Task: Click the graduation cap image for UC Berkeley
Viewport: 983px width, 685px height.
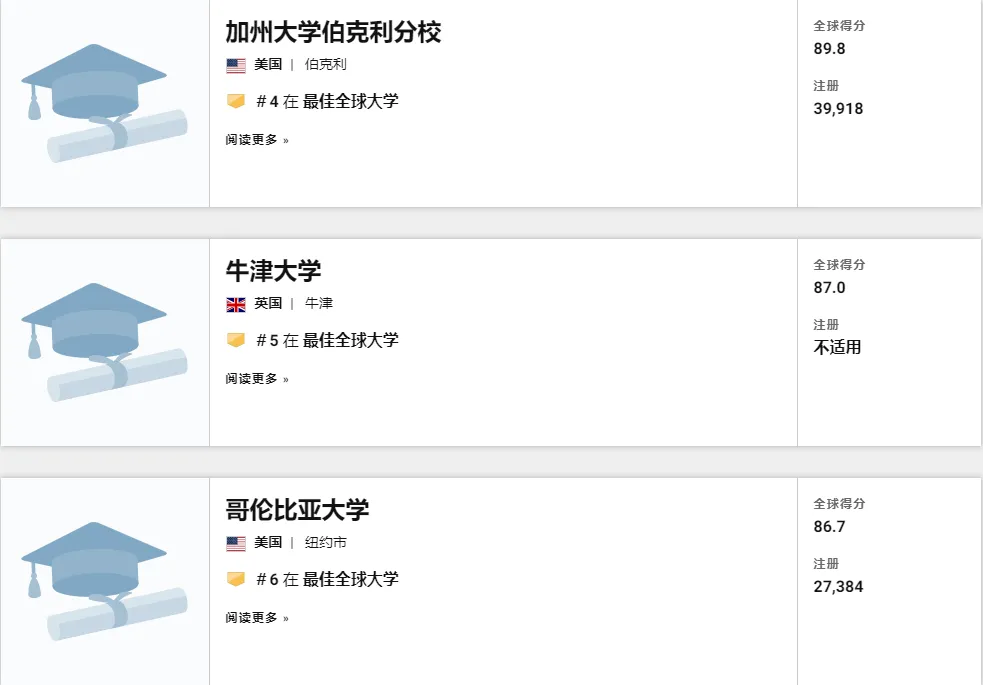Action: coord(105,103)
